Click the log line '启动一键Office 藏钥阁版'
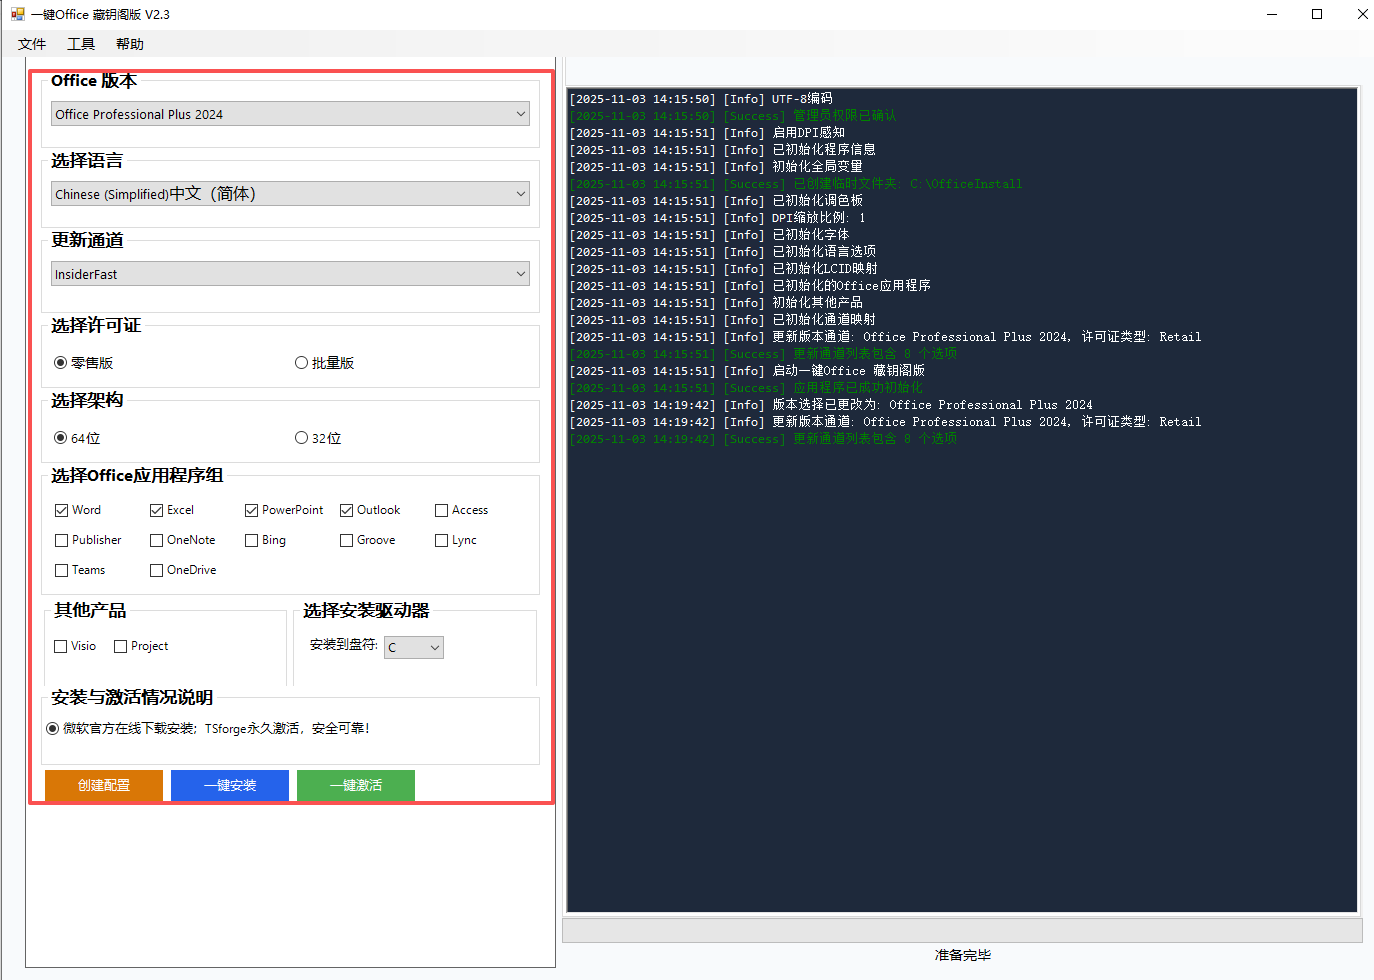Viewport: 1374px width, 980px height. click(747, 371)
